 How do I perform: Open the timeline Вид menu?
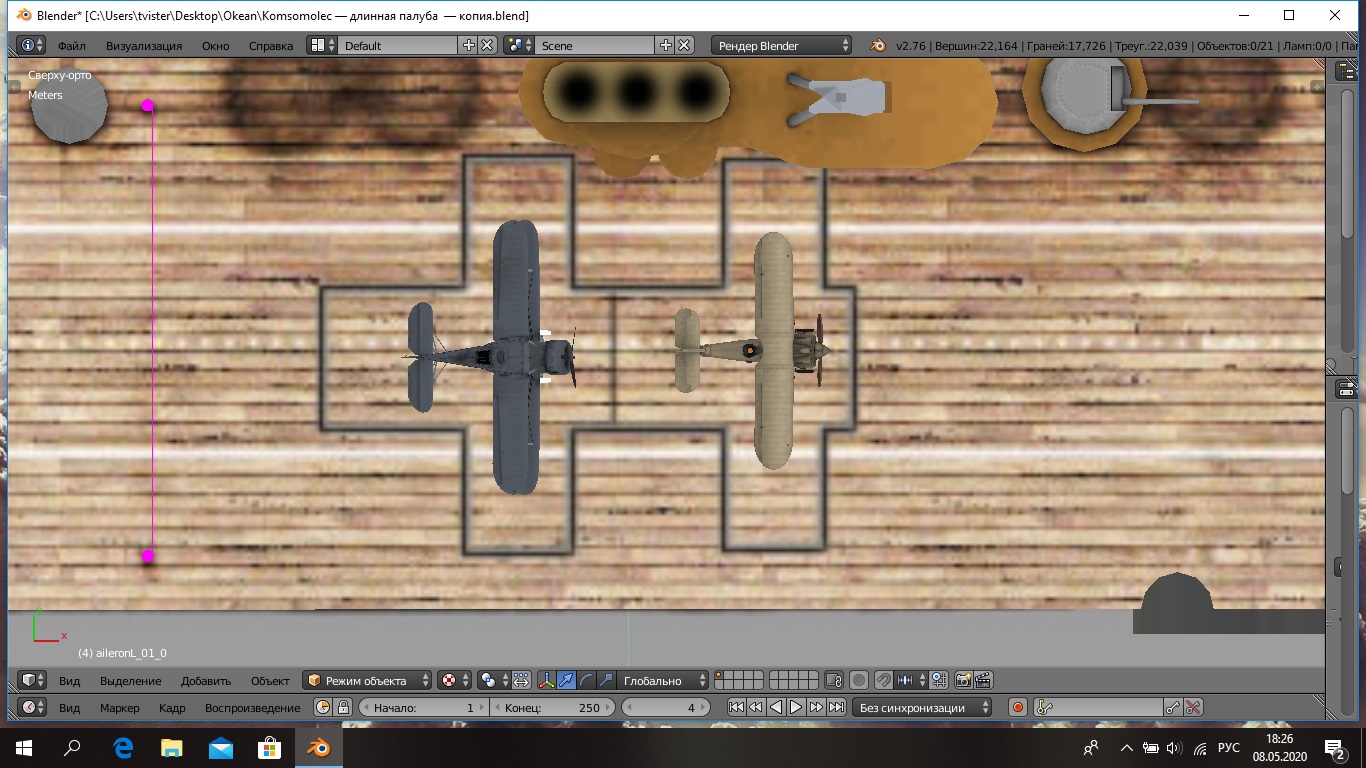click(69, 708)
